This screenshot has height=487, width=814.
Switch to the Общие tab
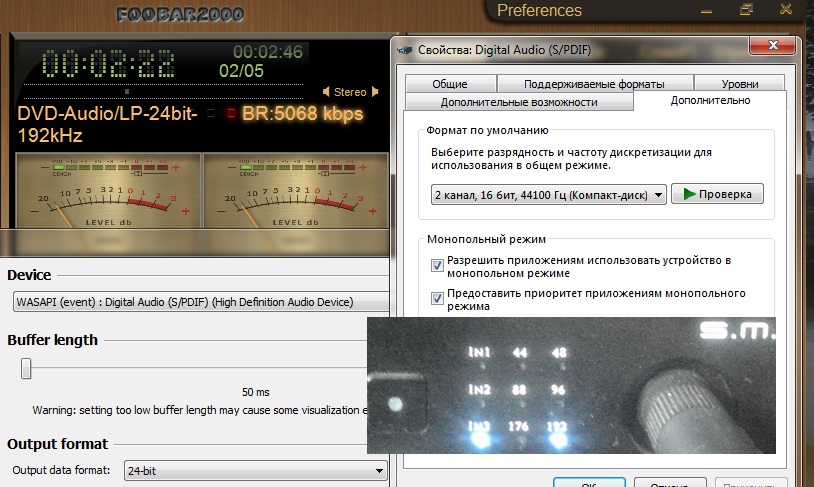(451, 84)
